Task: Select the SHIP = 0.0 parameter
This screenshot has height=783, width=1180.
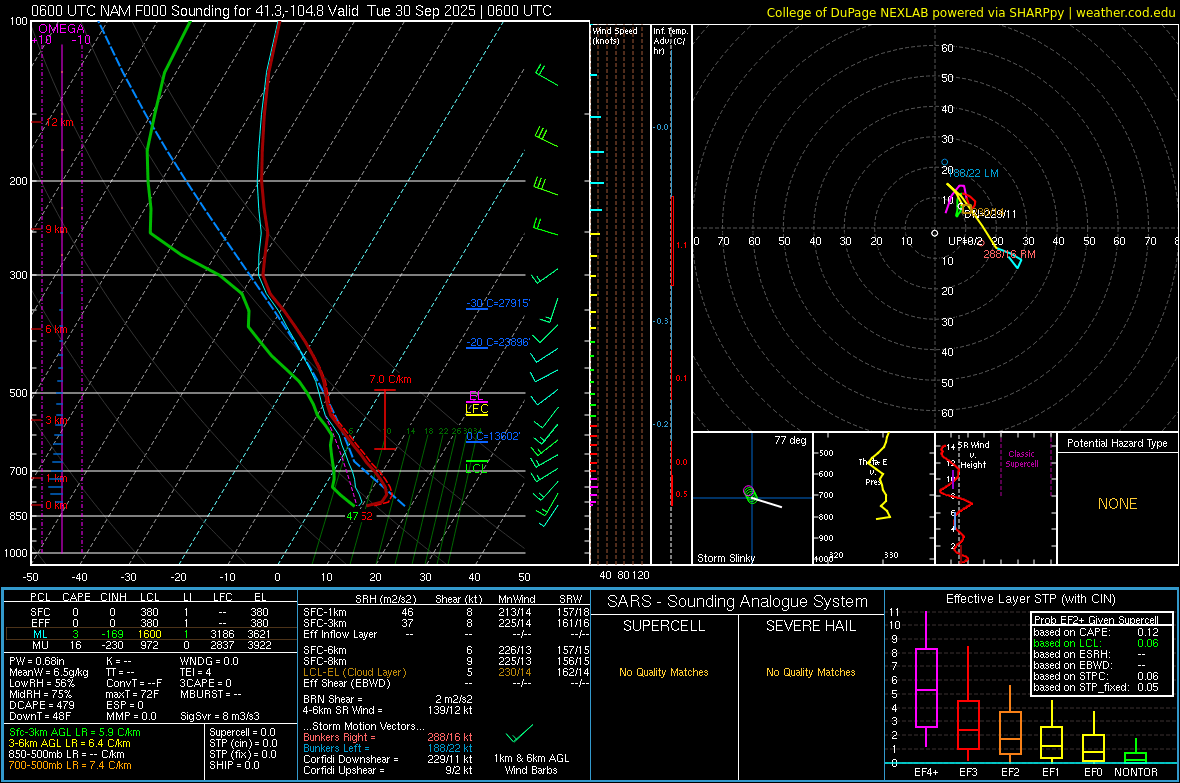Action: [x=234, y=765]
